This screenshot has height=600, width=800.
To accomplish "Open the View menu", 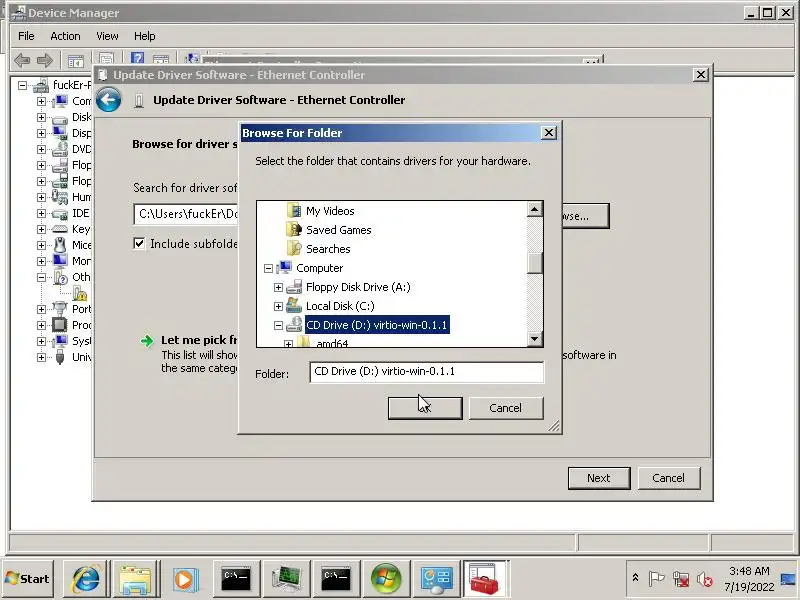I will (107, 36).
